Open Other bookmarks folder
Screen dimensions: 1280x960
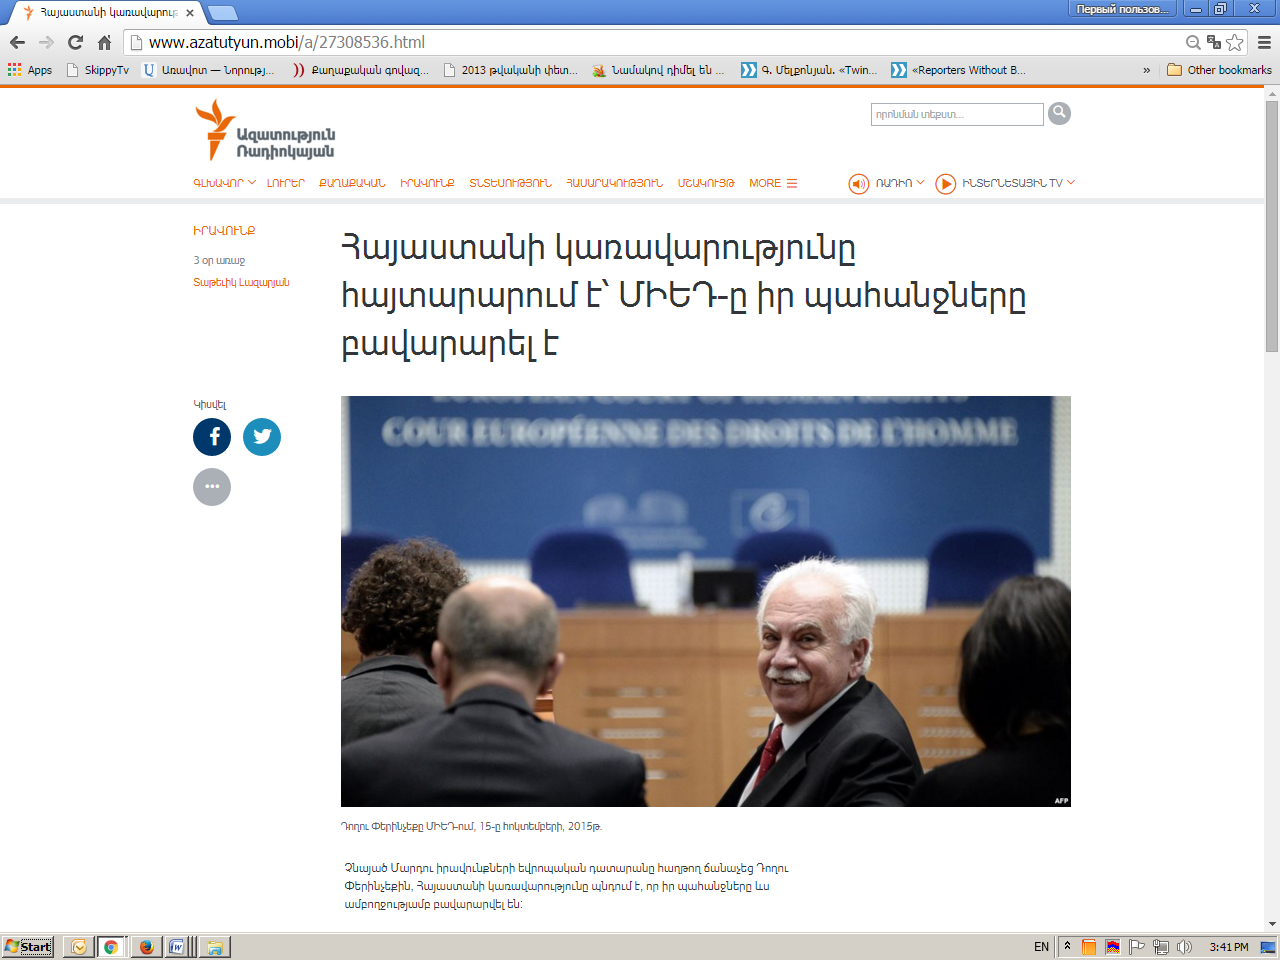point(1219,70)
